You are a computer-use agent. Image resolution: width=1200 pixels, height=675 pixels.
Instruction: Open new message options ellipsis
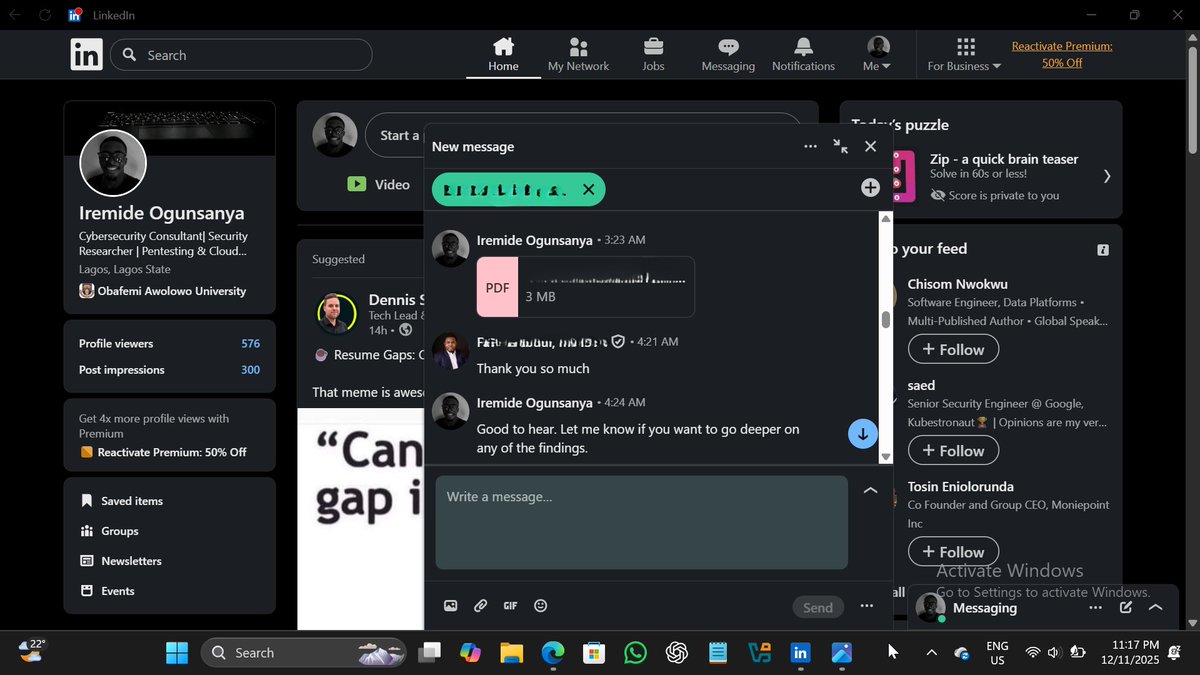810,146
